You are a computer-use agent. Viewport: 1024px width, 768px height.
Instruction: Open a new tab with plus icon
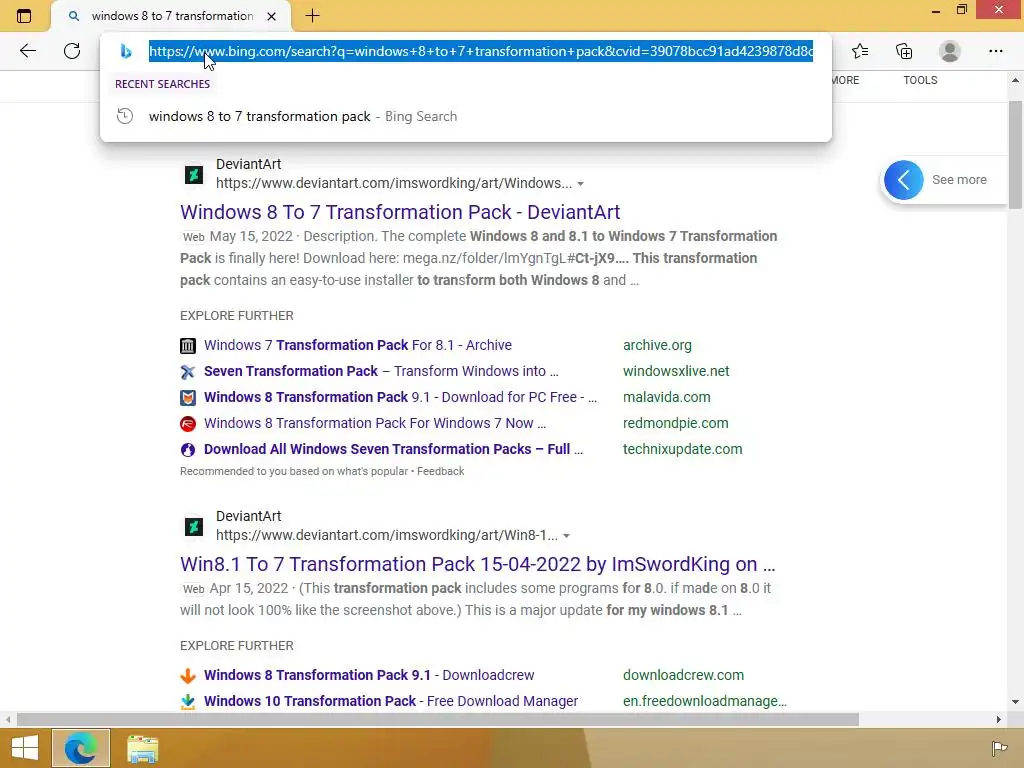click(312, 16)
